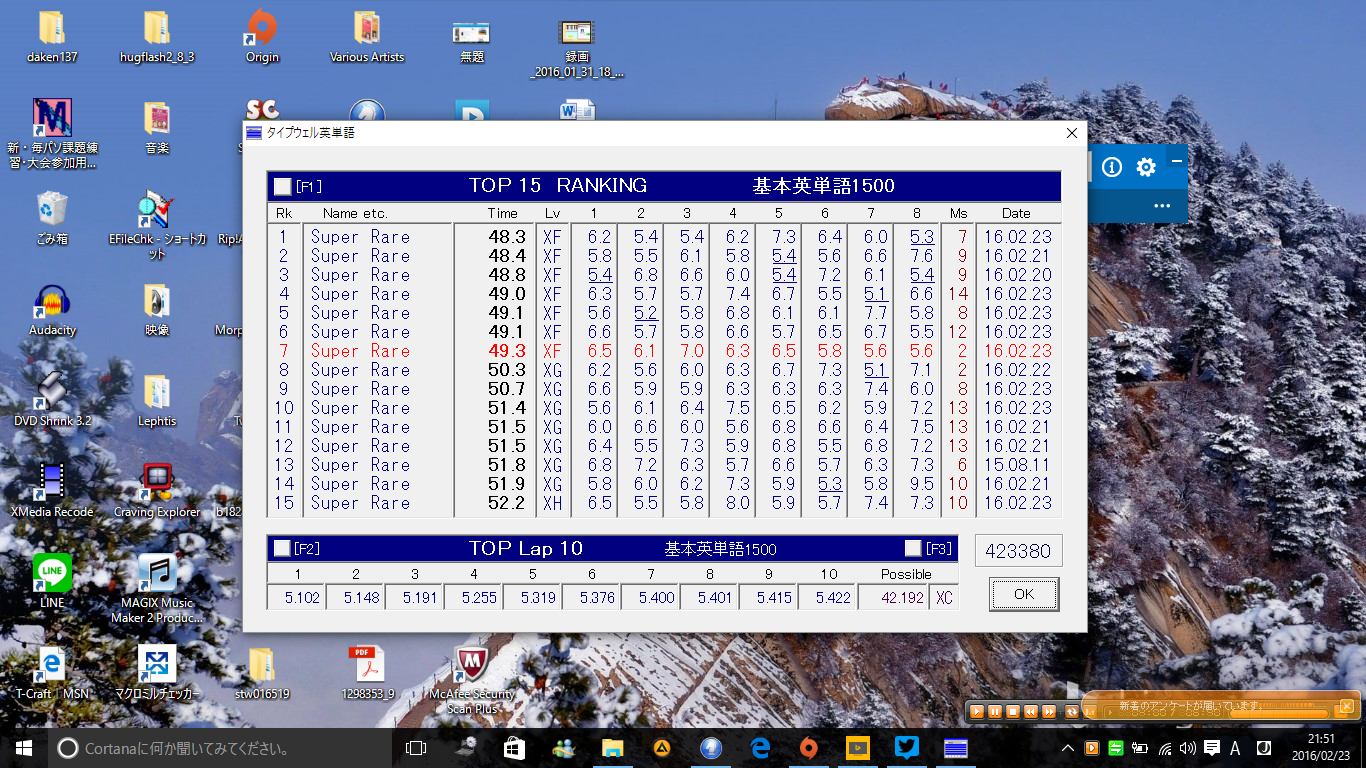
Task: Dismiss the orange survey notification popup
Action: click(x=1346, y=706)
